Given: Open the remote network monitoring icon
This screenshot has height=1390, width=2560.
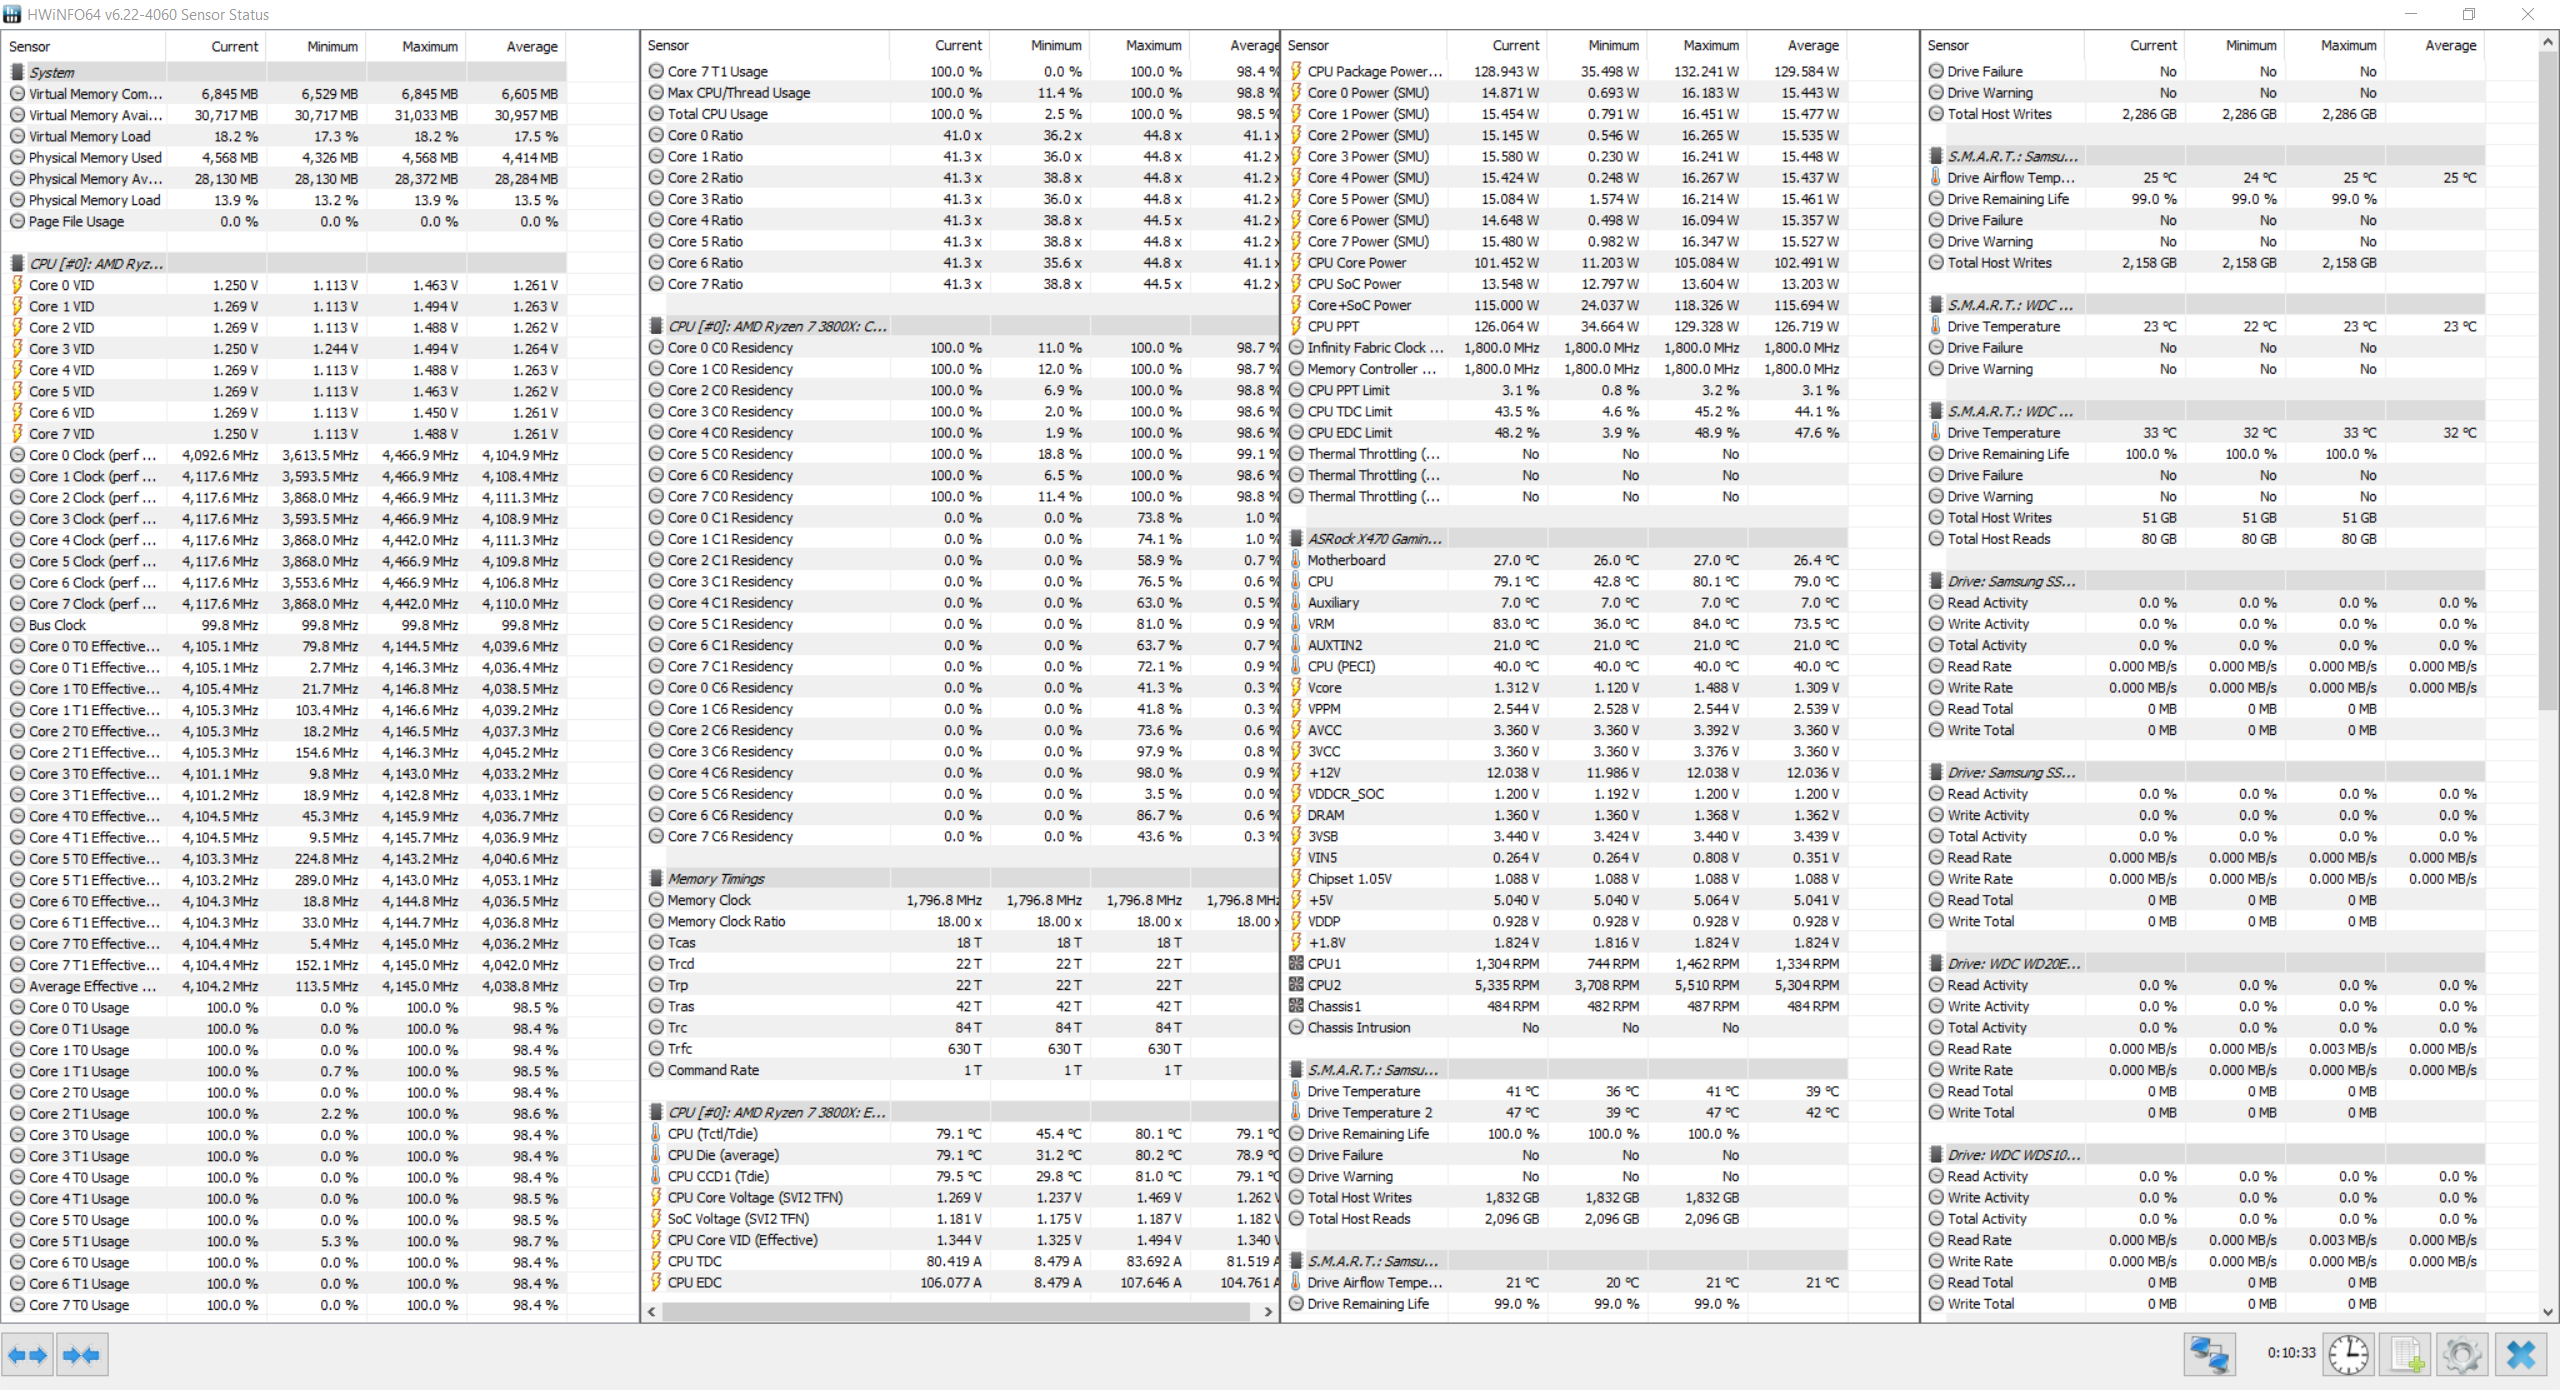Looking at the screenshot, I should coord(2208,1355).
